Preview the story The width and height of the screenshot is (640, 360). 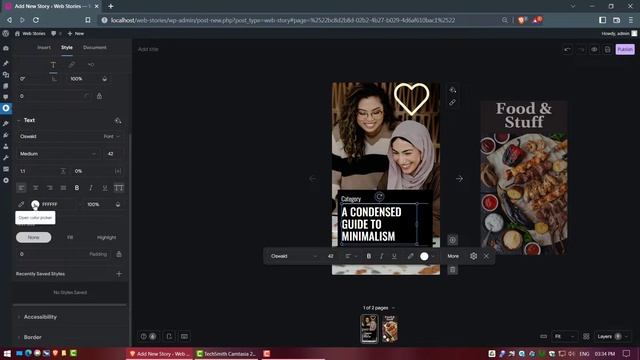pyautogui.click(x=594, y=49)
